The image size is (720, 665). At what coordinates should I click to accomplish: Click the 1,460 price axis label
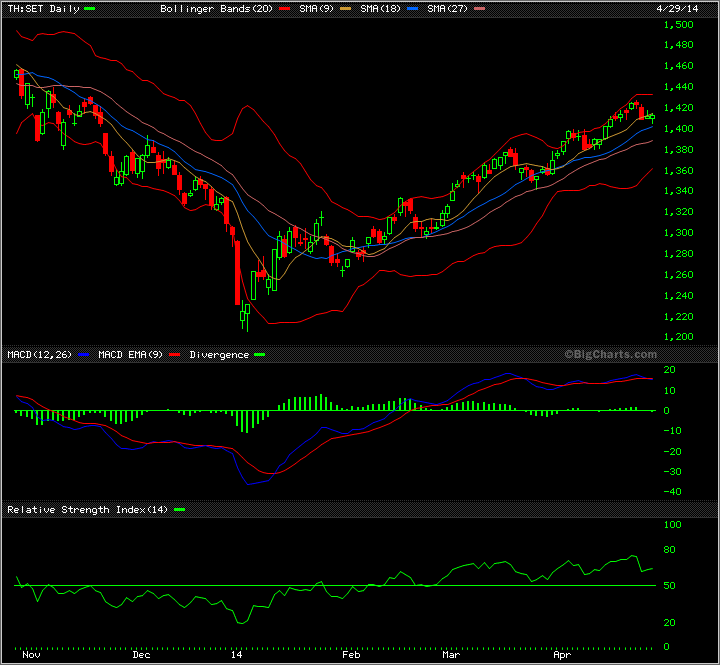[679, 66]
